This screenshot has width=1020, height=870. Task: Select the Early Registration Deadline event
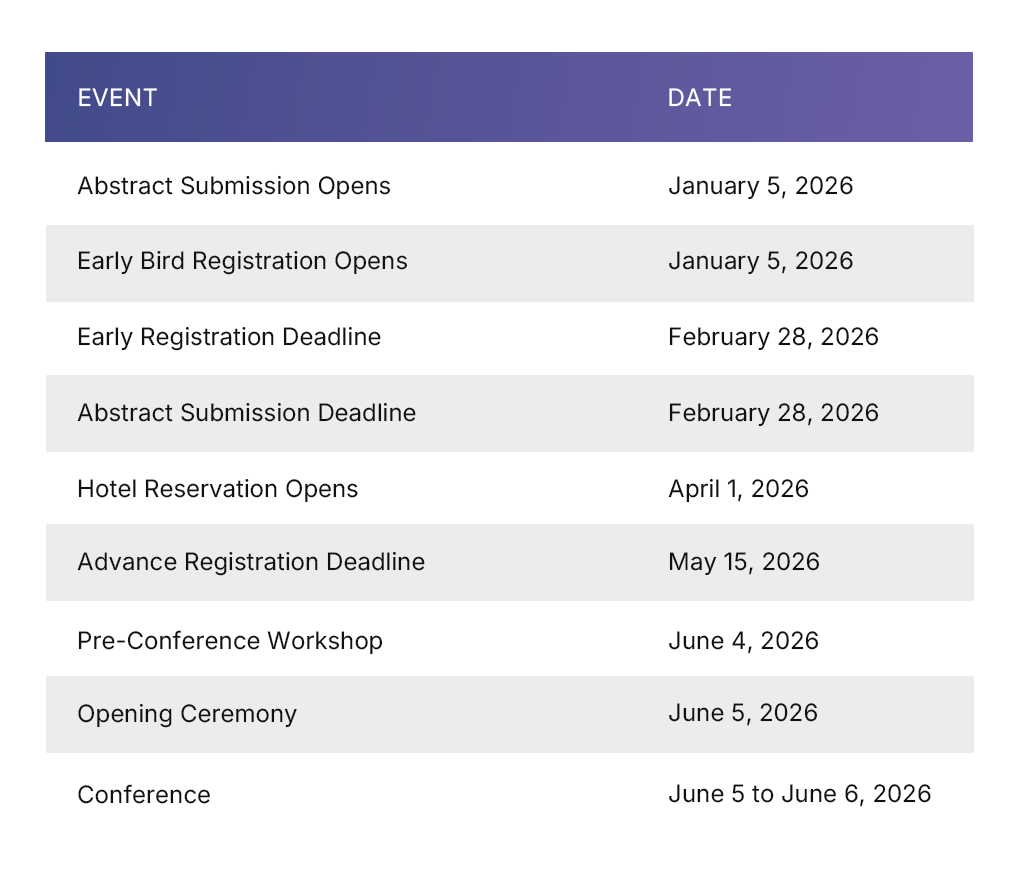229,337
